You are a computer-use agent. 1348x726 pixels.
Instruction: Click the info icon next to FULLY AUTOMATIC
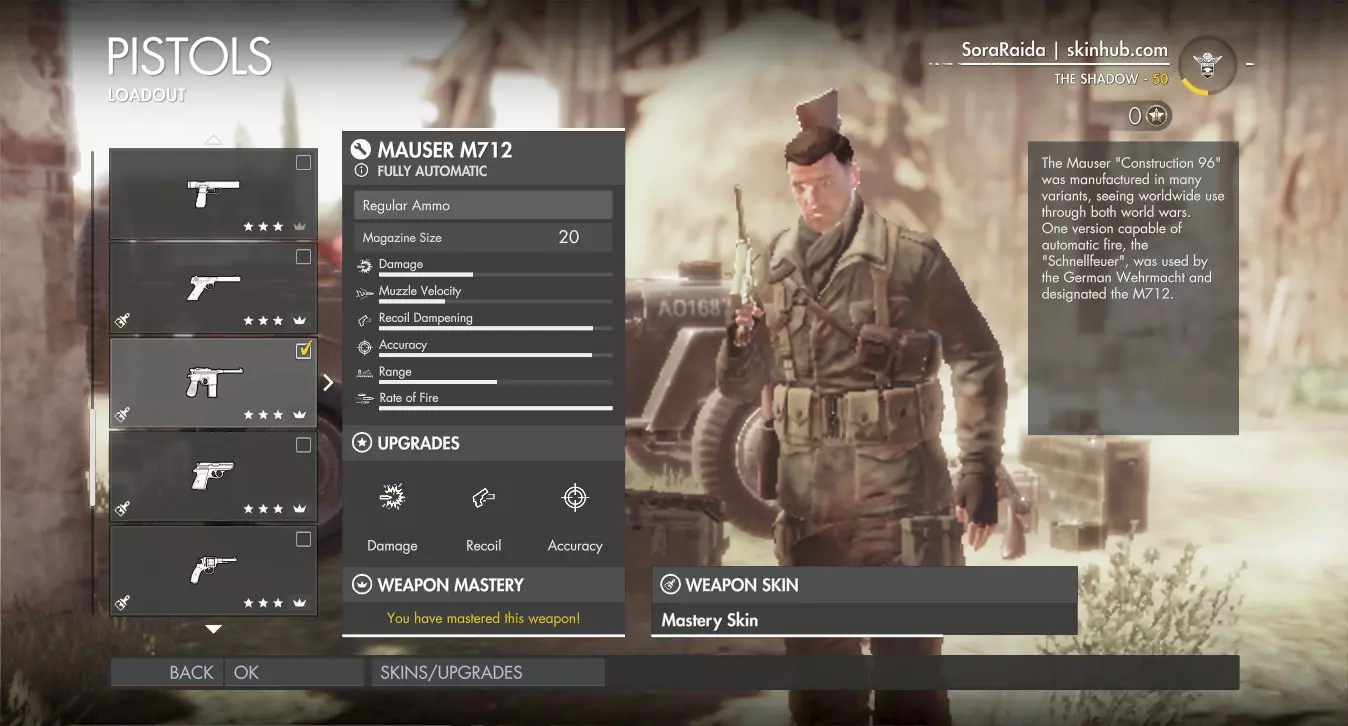(x=362, y=171)
